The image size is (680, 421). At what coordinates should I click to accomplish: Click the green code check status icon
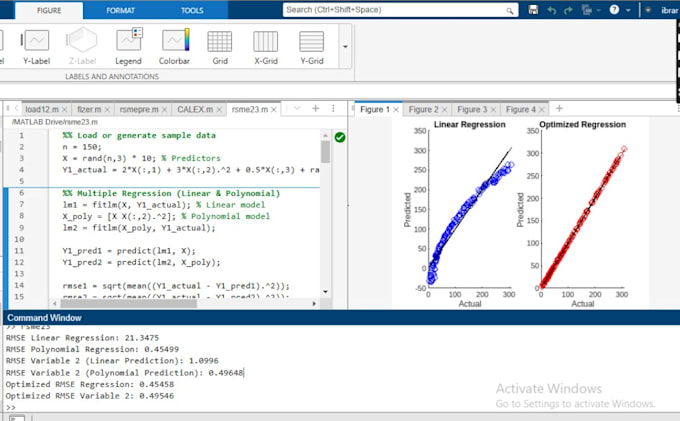tap(340, 137)
